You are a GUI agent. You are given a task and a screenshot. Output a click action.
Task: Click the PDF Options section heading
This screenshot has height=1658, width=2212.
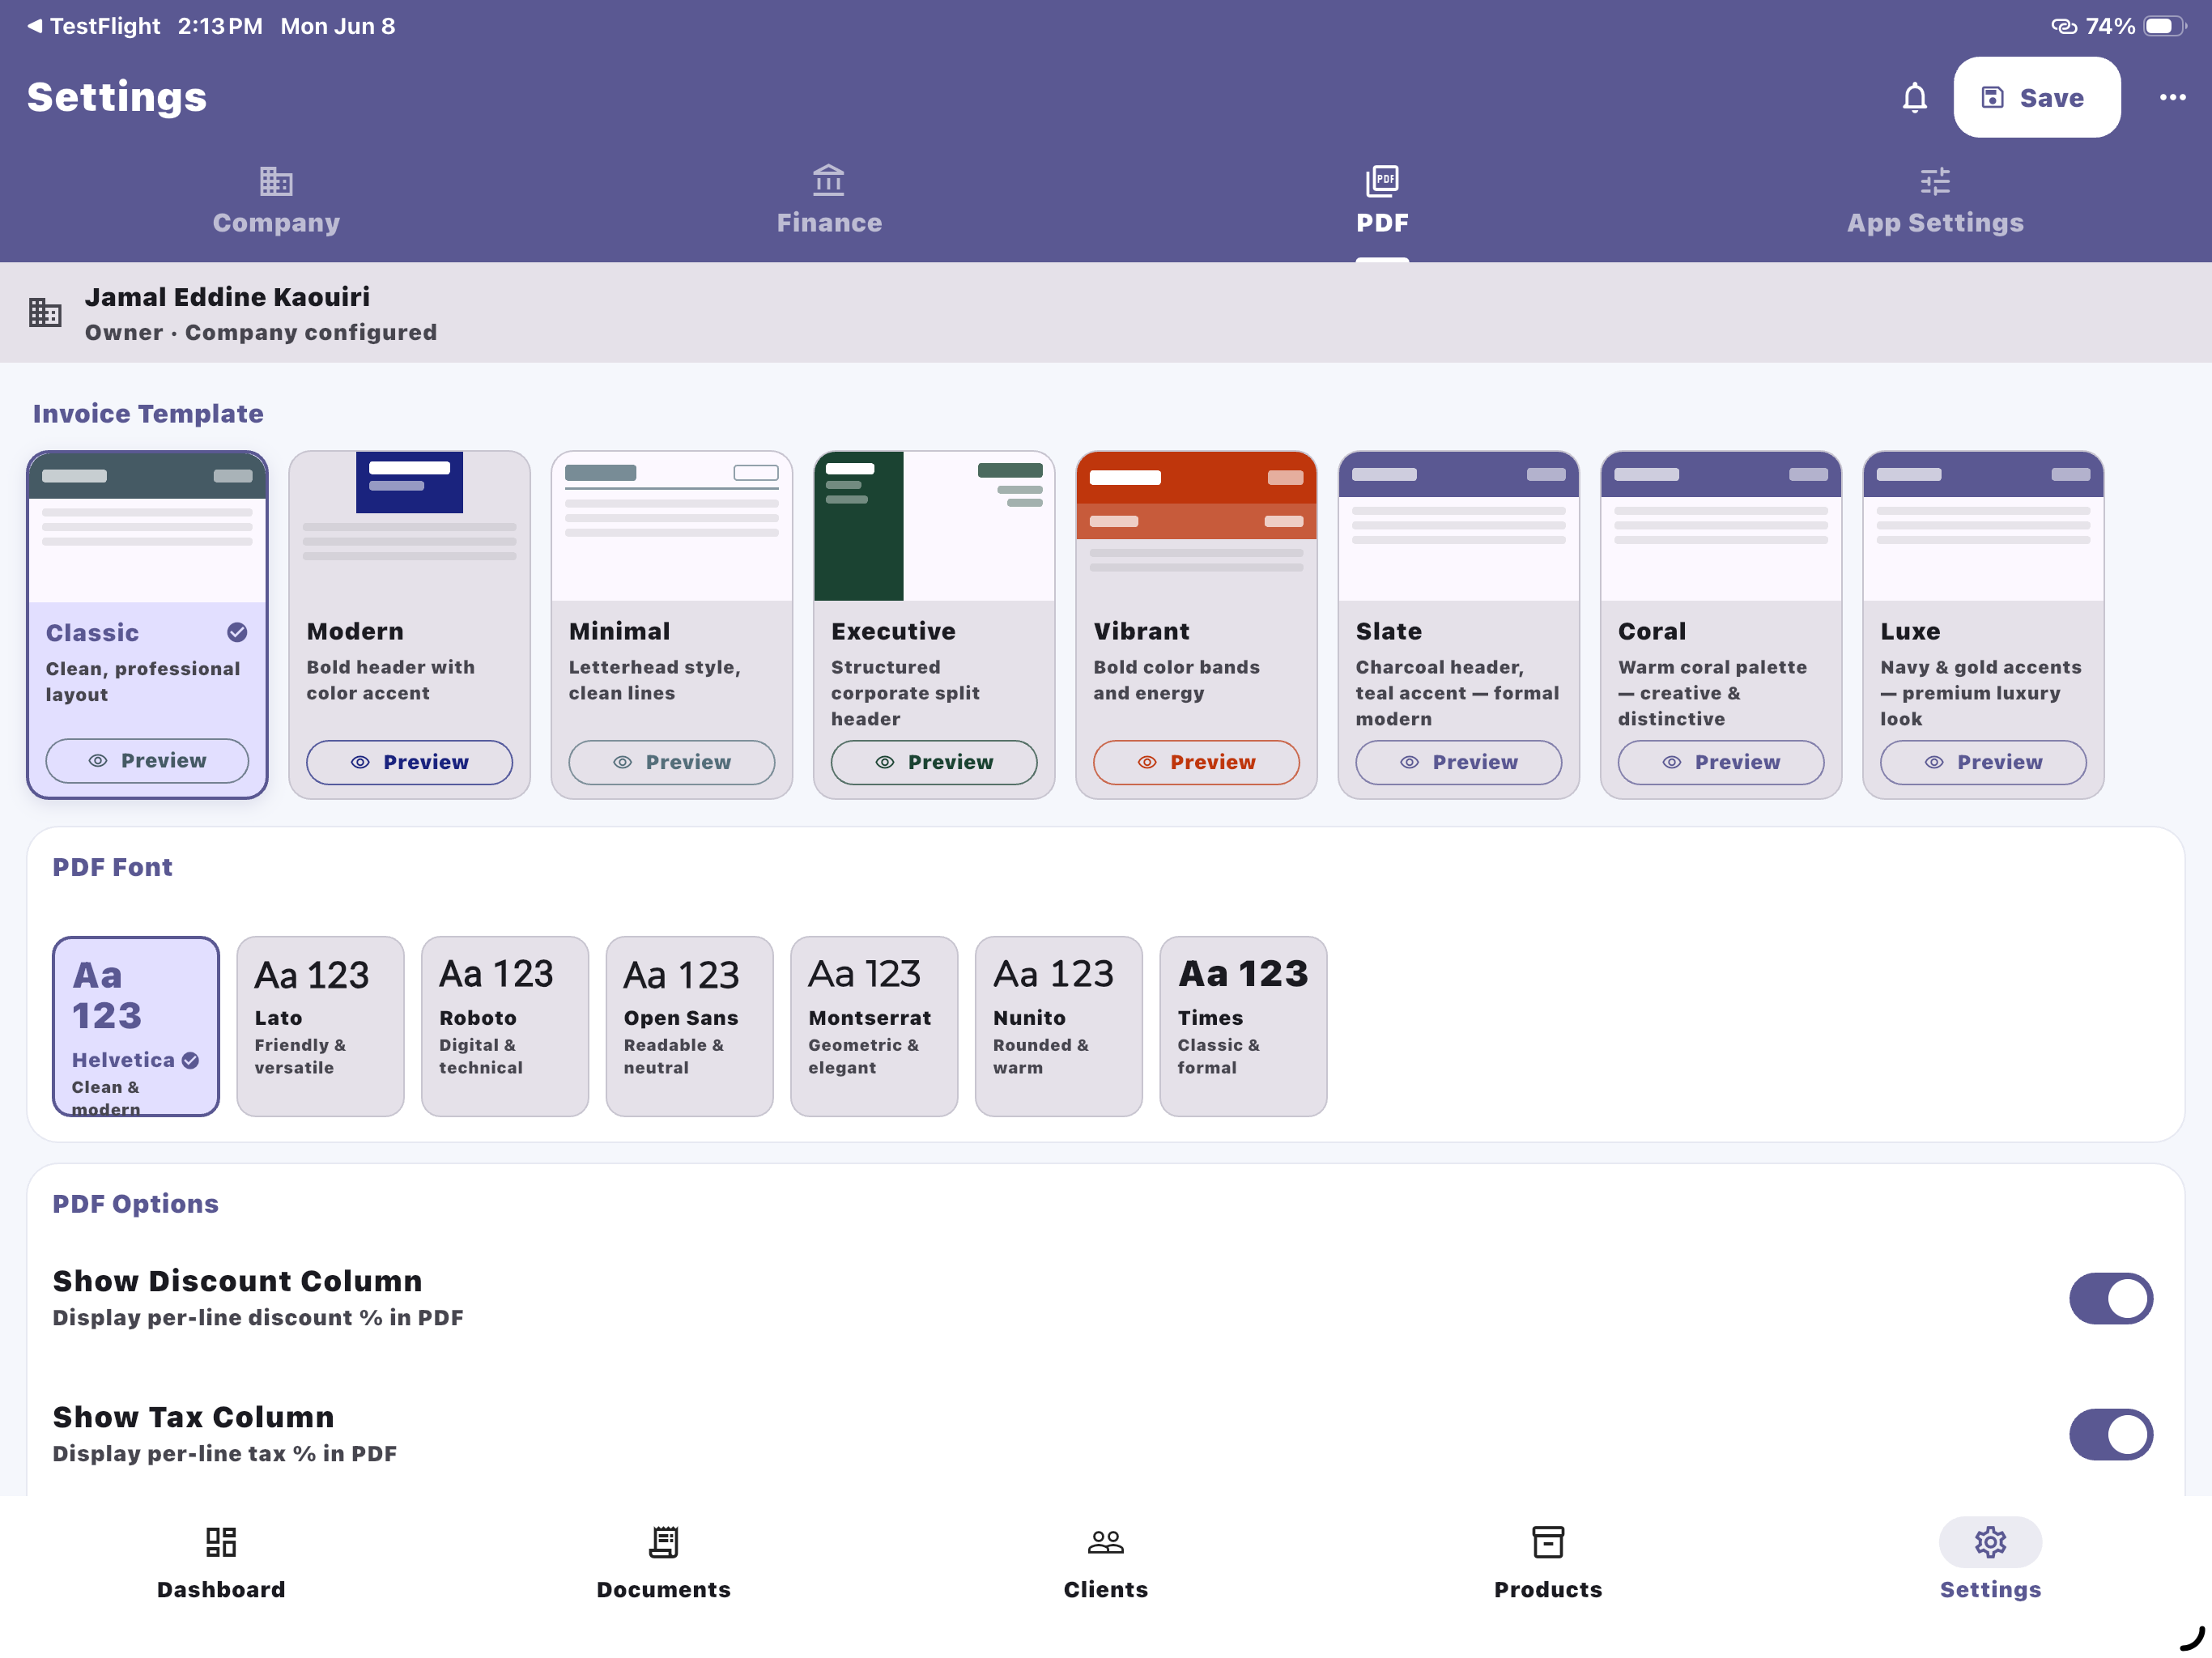pyautogui.click(x=135, y=1204)
